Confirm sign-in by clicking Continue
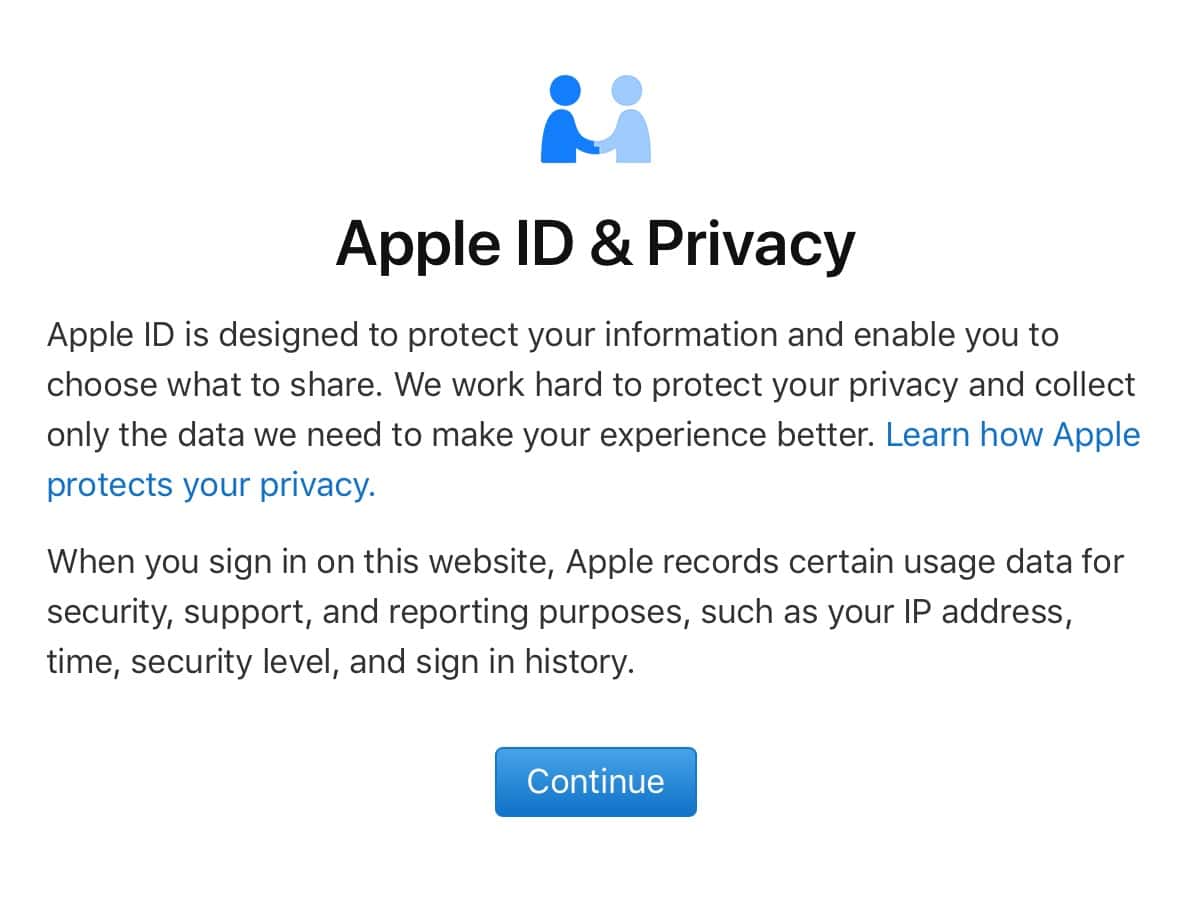This screenshot has height=900, width=1196. 596,781
